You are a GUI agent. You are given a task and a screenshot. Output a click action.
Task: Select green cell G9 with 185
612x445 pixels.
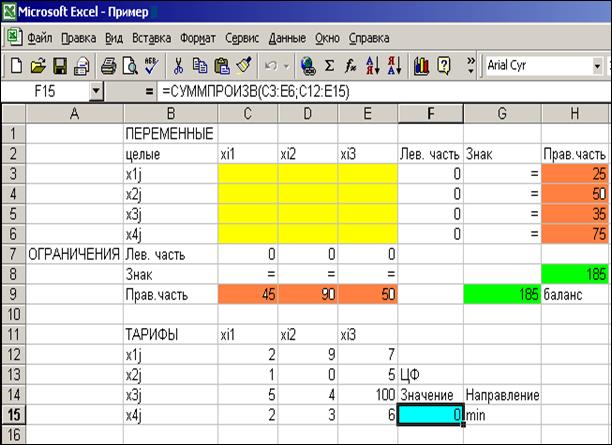(502, 294)
